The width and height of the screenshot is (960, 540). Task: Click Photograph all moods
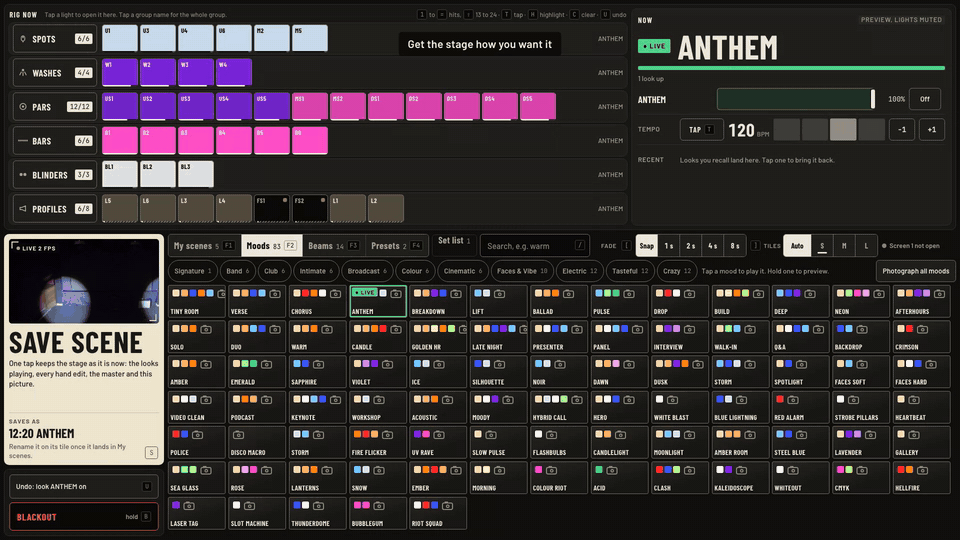(915, 271)
